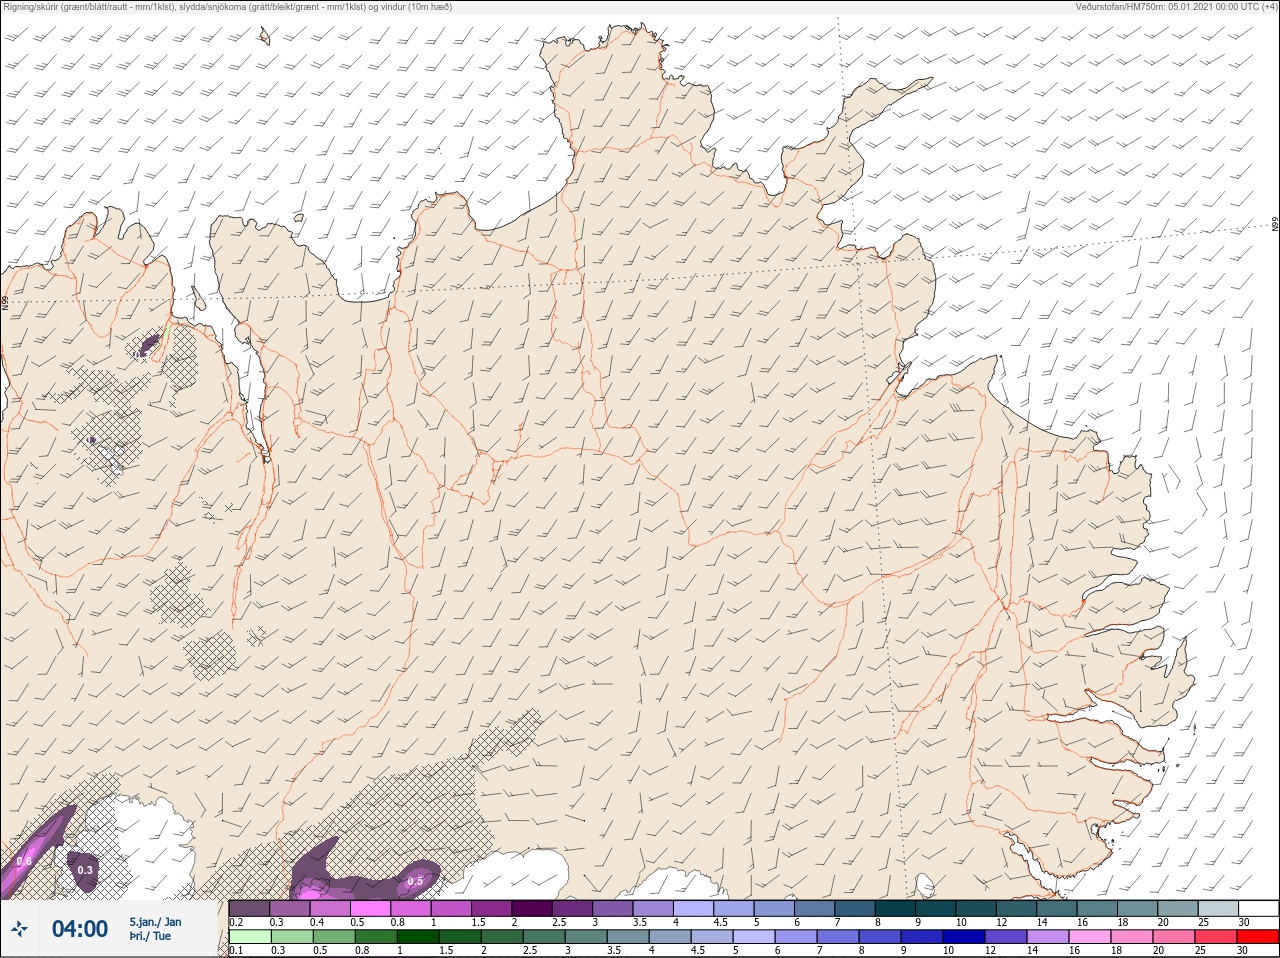1280x958 pixels.
Task: Click the wind rose star icon
Action: (x=19, y=929)
